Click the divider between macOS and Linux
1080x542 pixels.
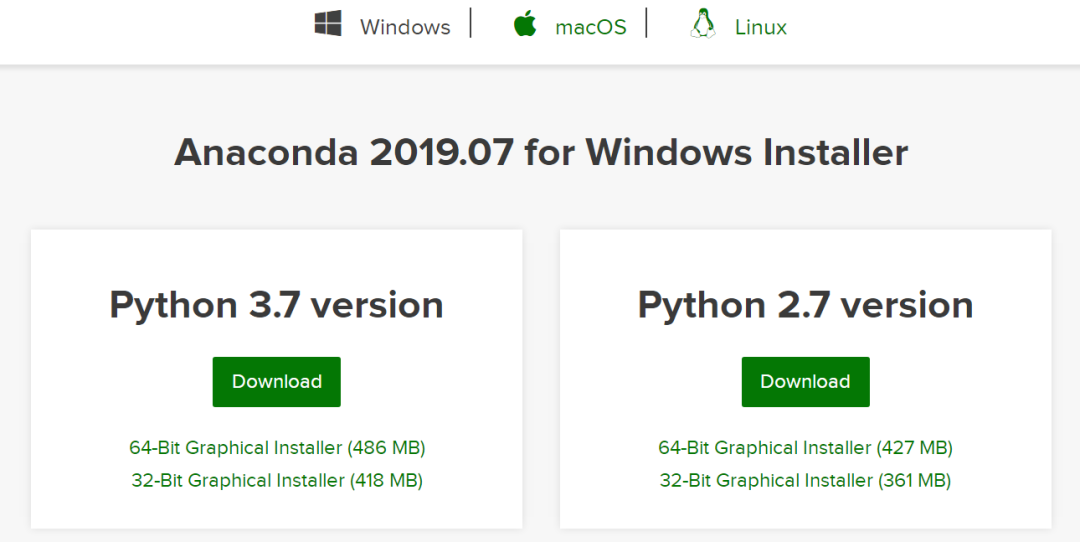(x=647, y=23)
